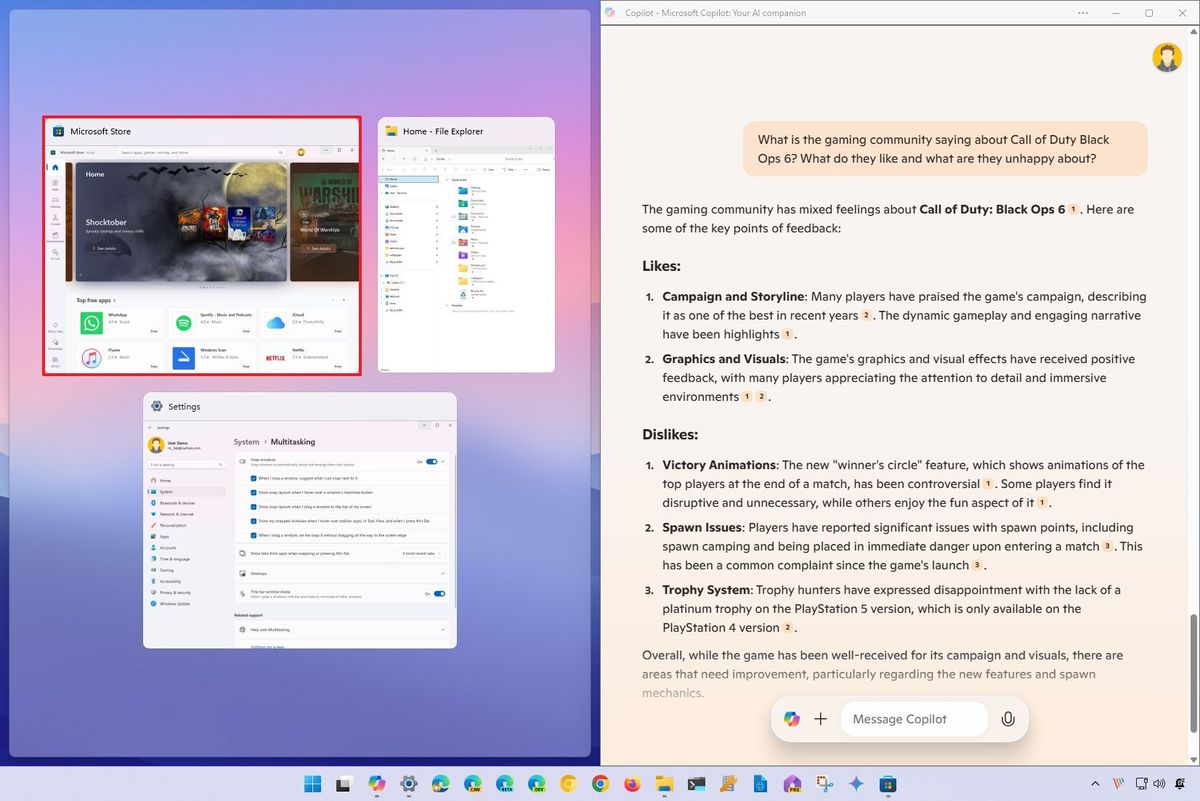Expand the Desktops section in Settings
This screenshot has height=801, width=1200.
(441, 574)
